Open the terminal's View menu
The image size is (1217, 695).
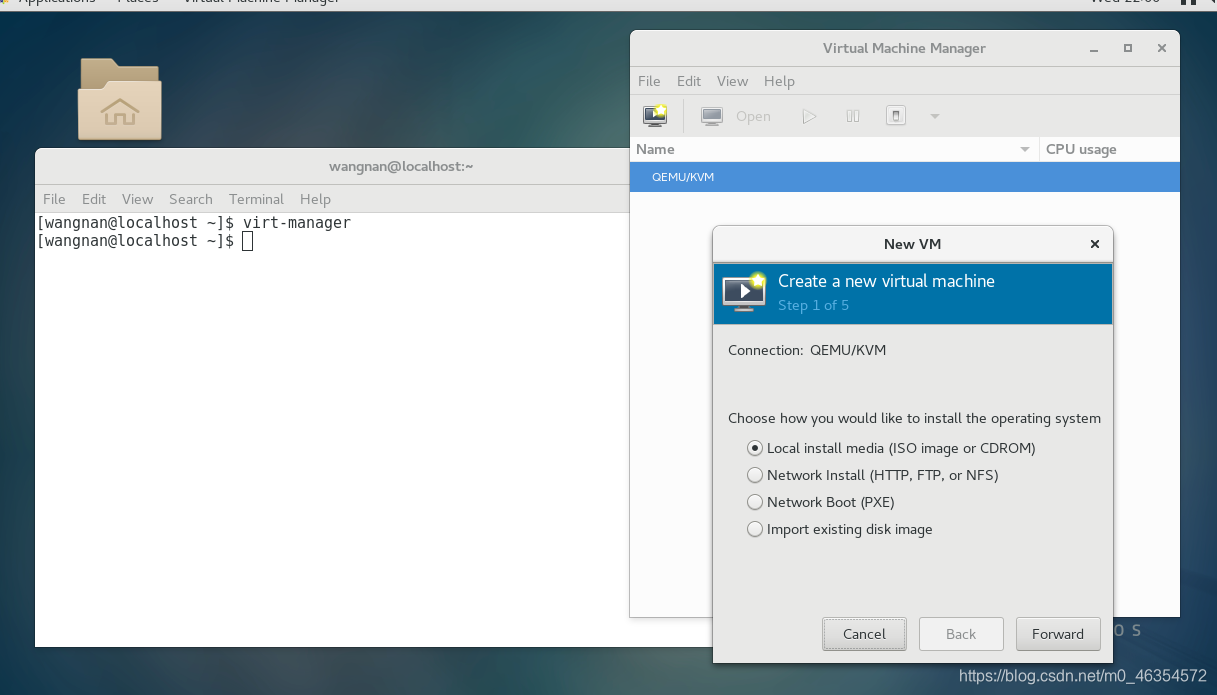[x=137, y=199]
